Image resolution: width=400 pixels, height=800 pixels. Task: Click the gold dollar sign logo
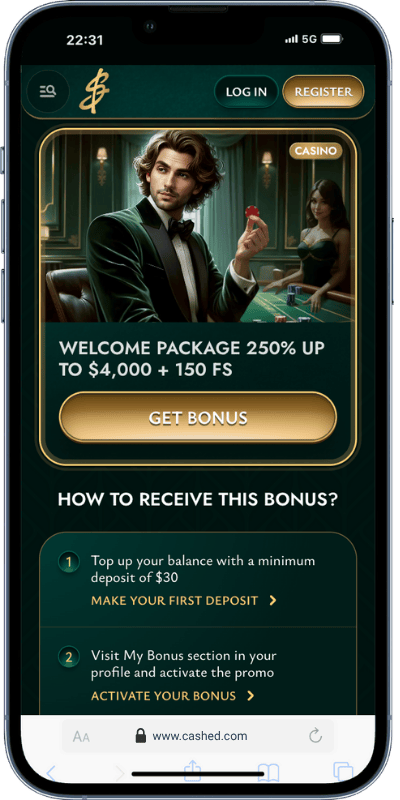[94, 91]
